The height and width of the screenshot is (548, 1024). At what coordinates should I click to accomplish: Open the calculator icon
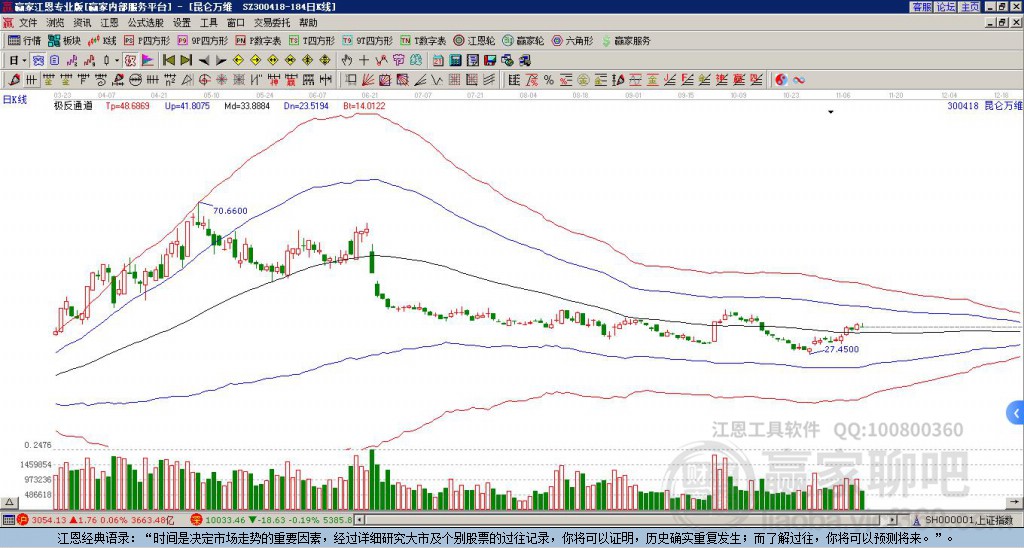[455, 60]
